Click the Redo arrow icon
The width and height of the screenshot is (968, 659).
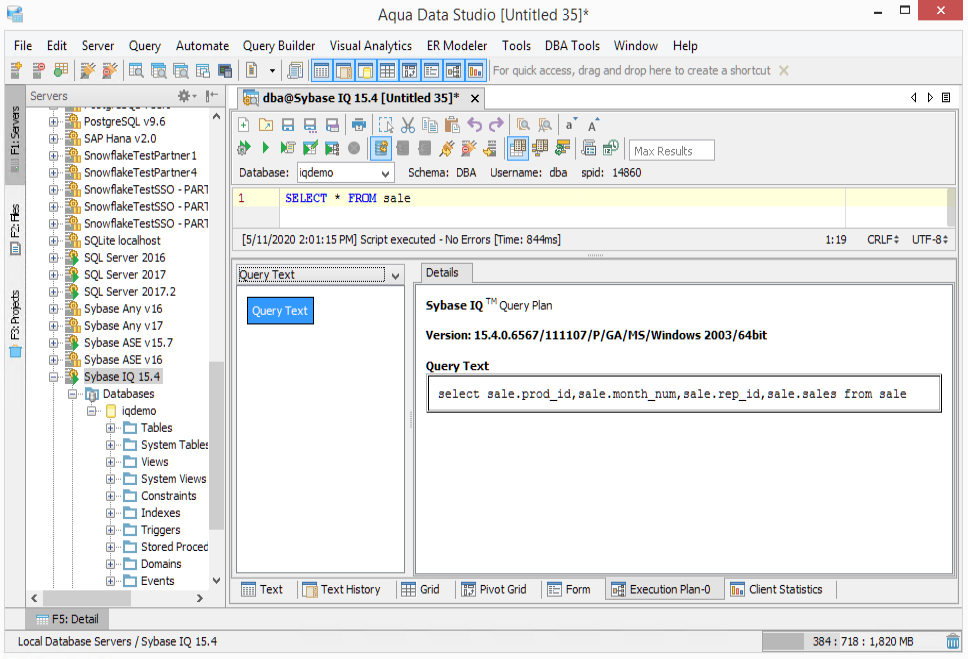click(496, 125)
